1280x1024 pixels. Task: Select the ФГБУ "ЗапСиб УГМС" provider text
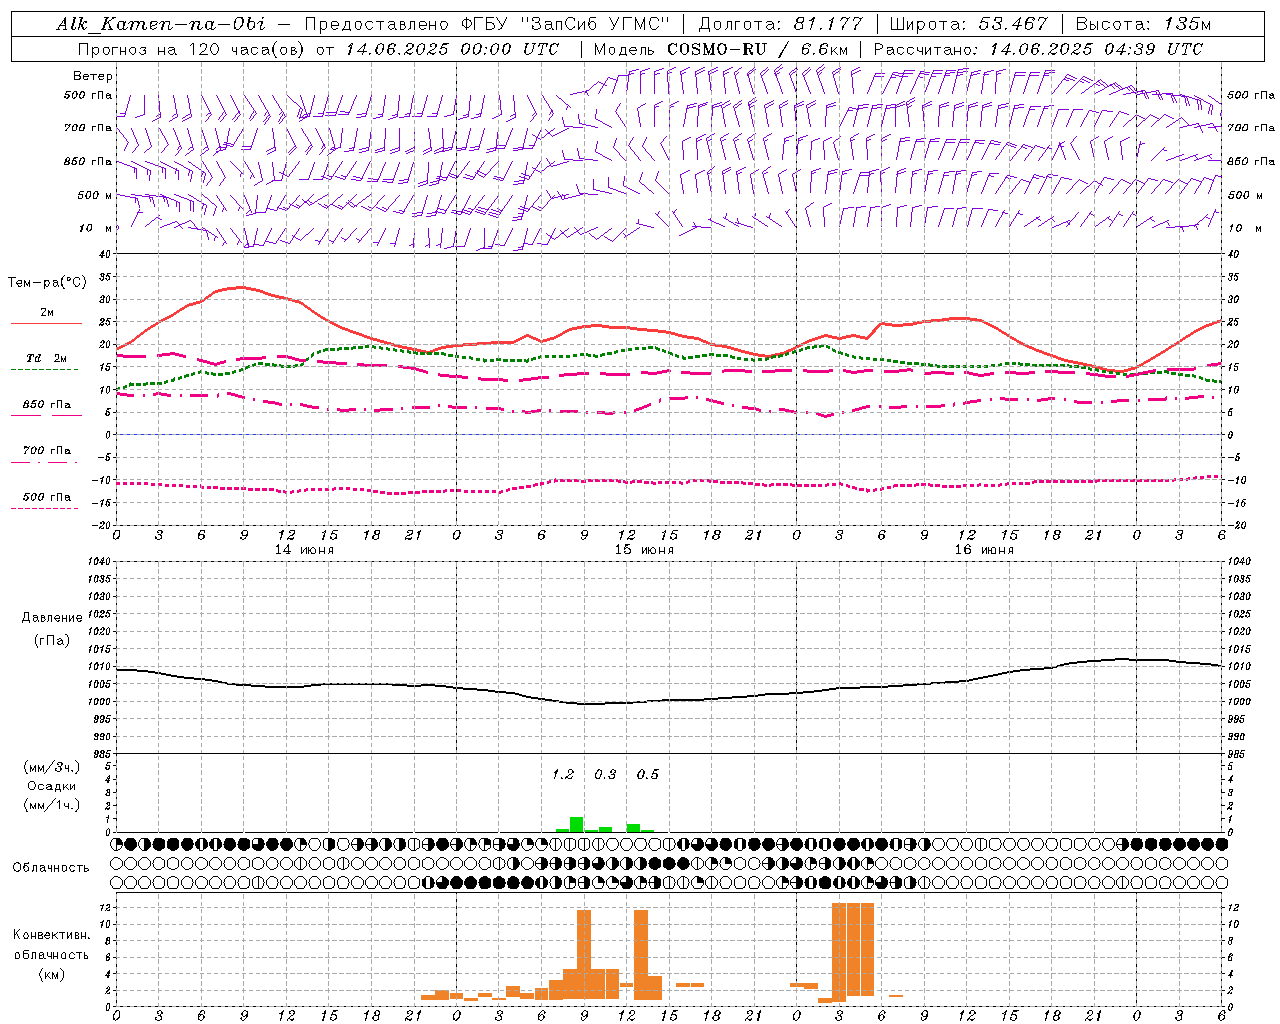point(567,24)
